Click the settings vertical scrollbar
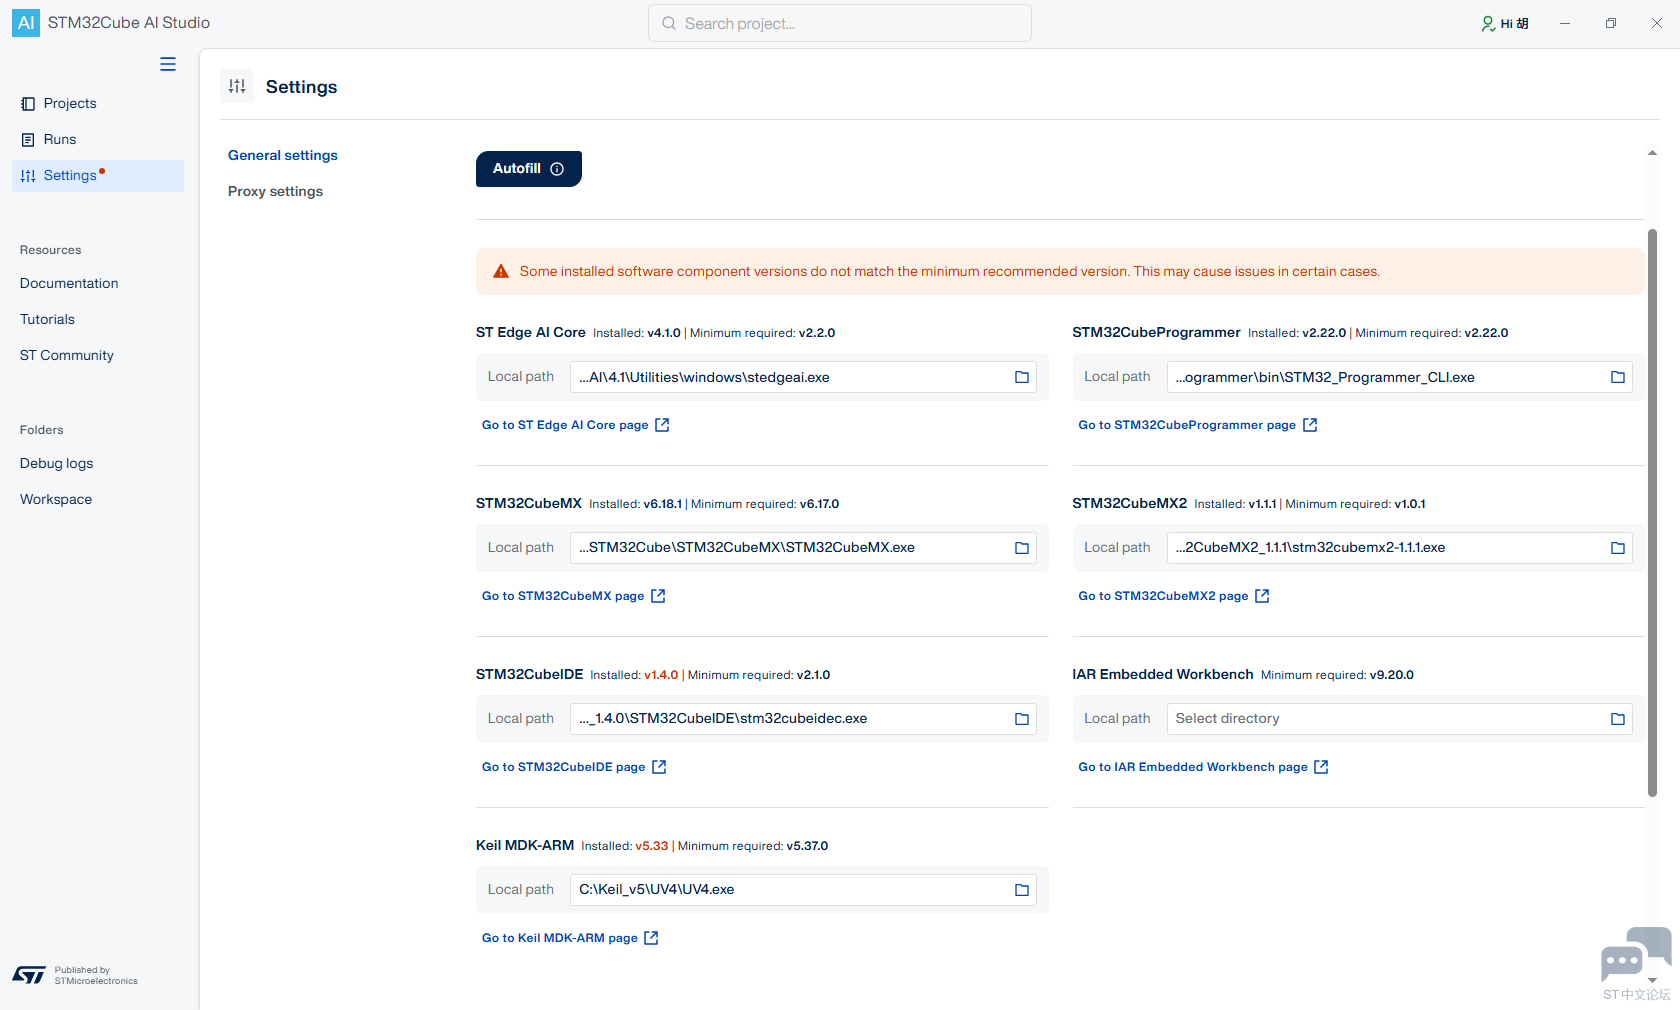The height and width of the screenshot is (1010, 1680). tap(1652, 513)
